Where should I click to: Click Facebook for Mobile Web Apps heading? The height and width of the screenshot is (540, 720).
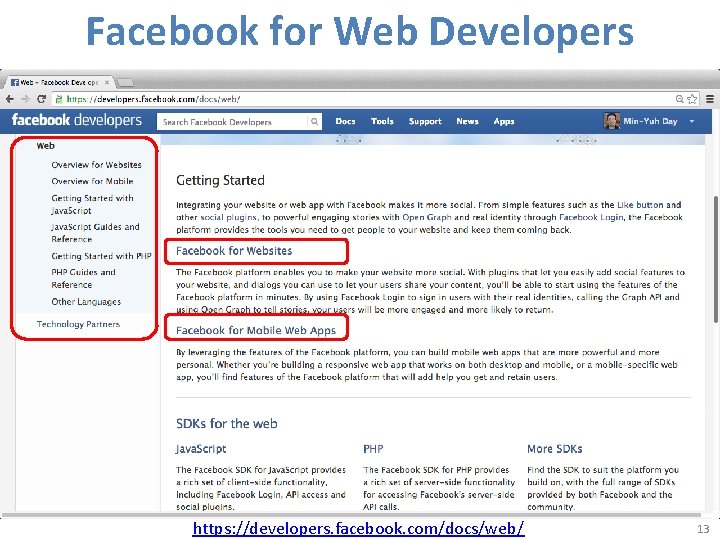[256, 330]
